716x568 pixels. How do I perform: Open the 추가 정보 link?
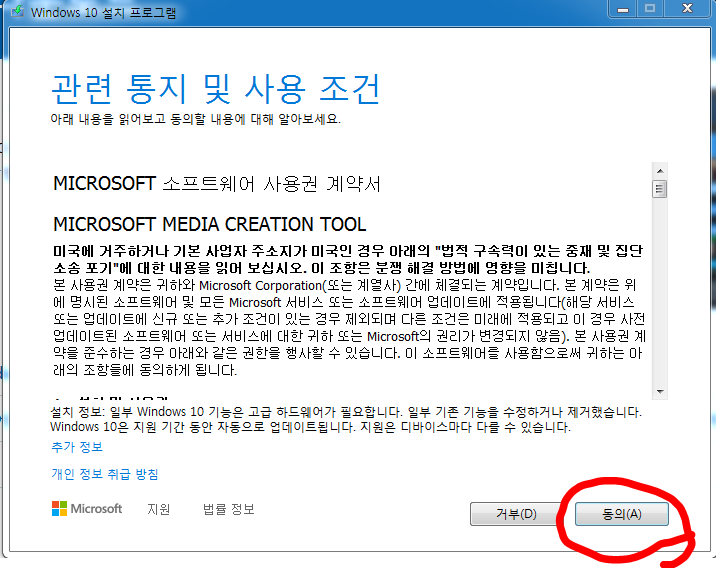[77, 447]
